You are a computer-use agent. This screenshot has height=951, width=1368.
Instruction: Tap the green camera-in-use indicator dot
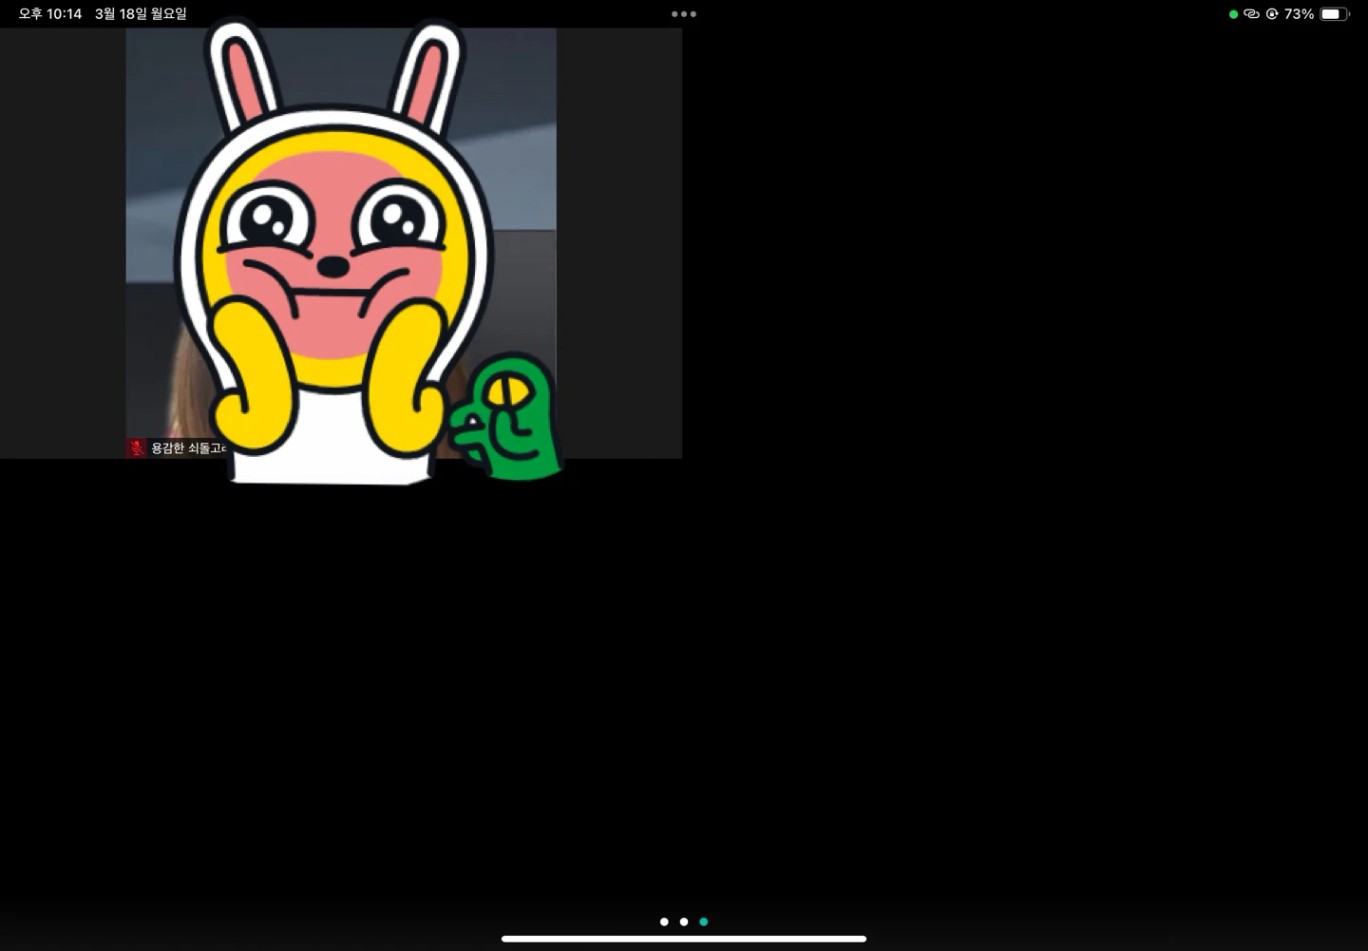tap(1233, 14)
